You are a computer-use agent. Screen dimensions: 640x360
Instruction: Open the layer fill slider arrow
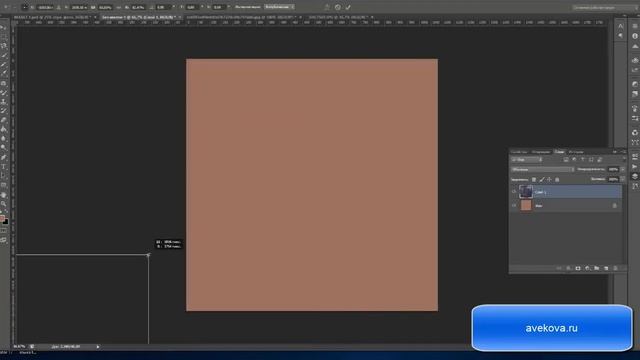pyautogui.click(x=622, y=179)
